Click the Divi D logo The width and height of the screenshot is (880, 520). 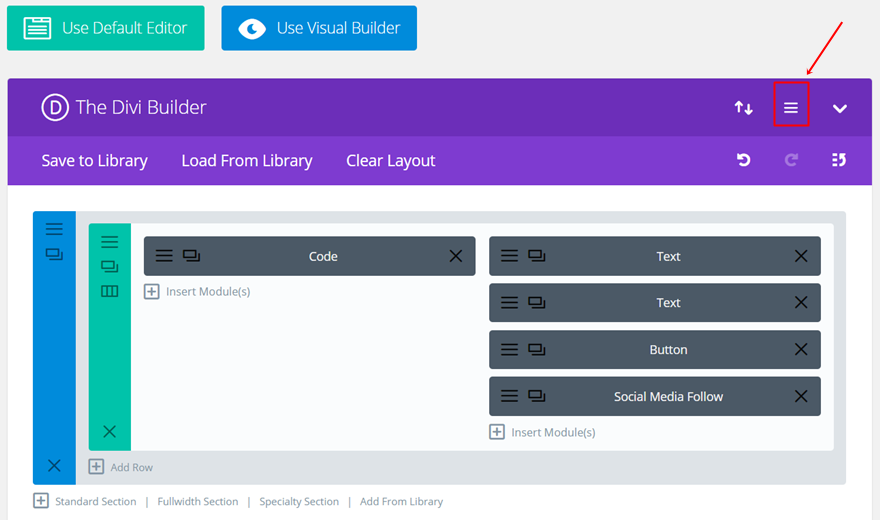(x=55, y=107)
